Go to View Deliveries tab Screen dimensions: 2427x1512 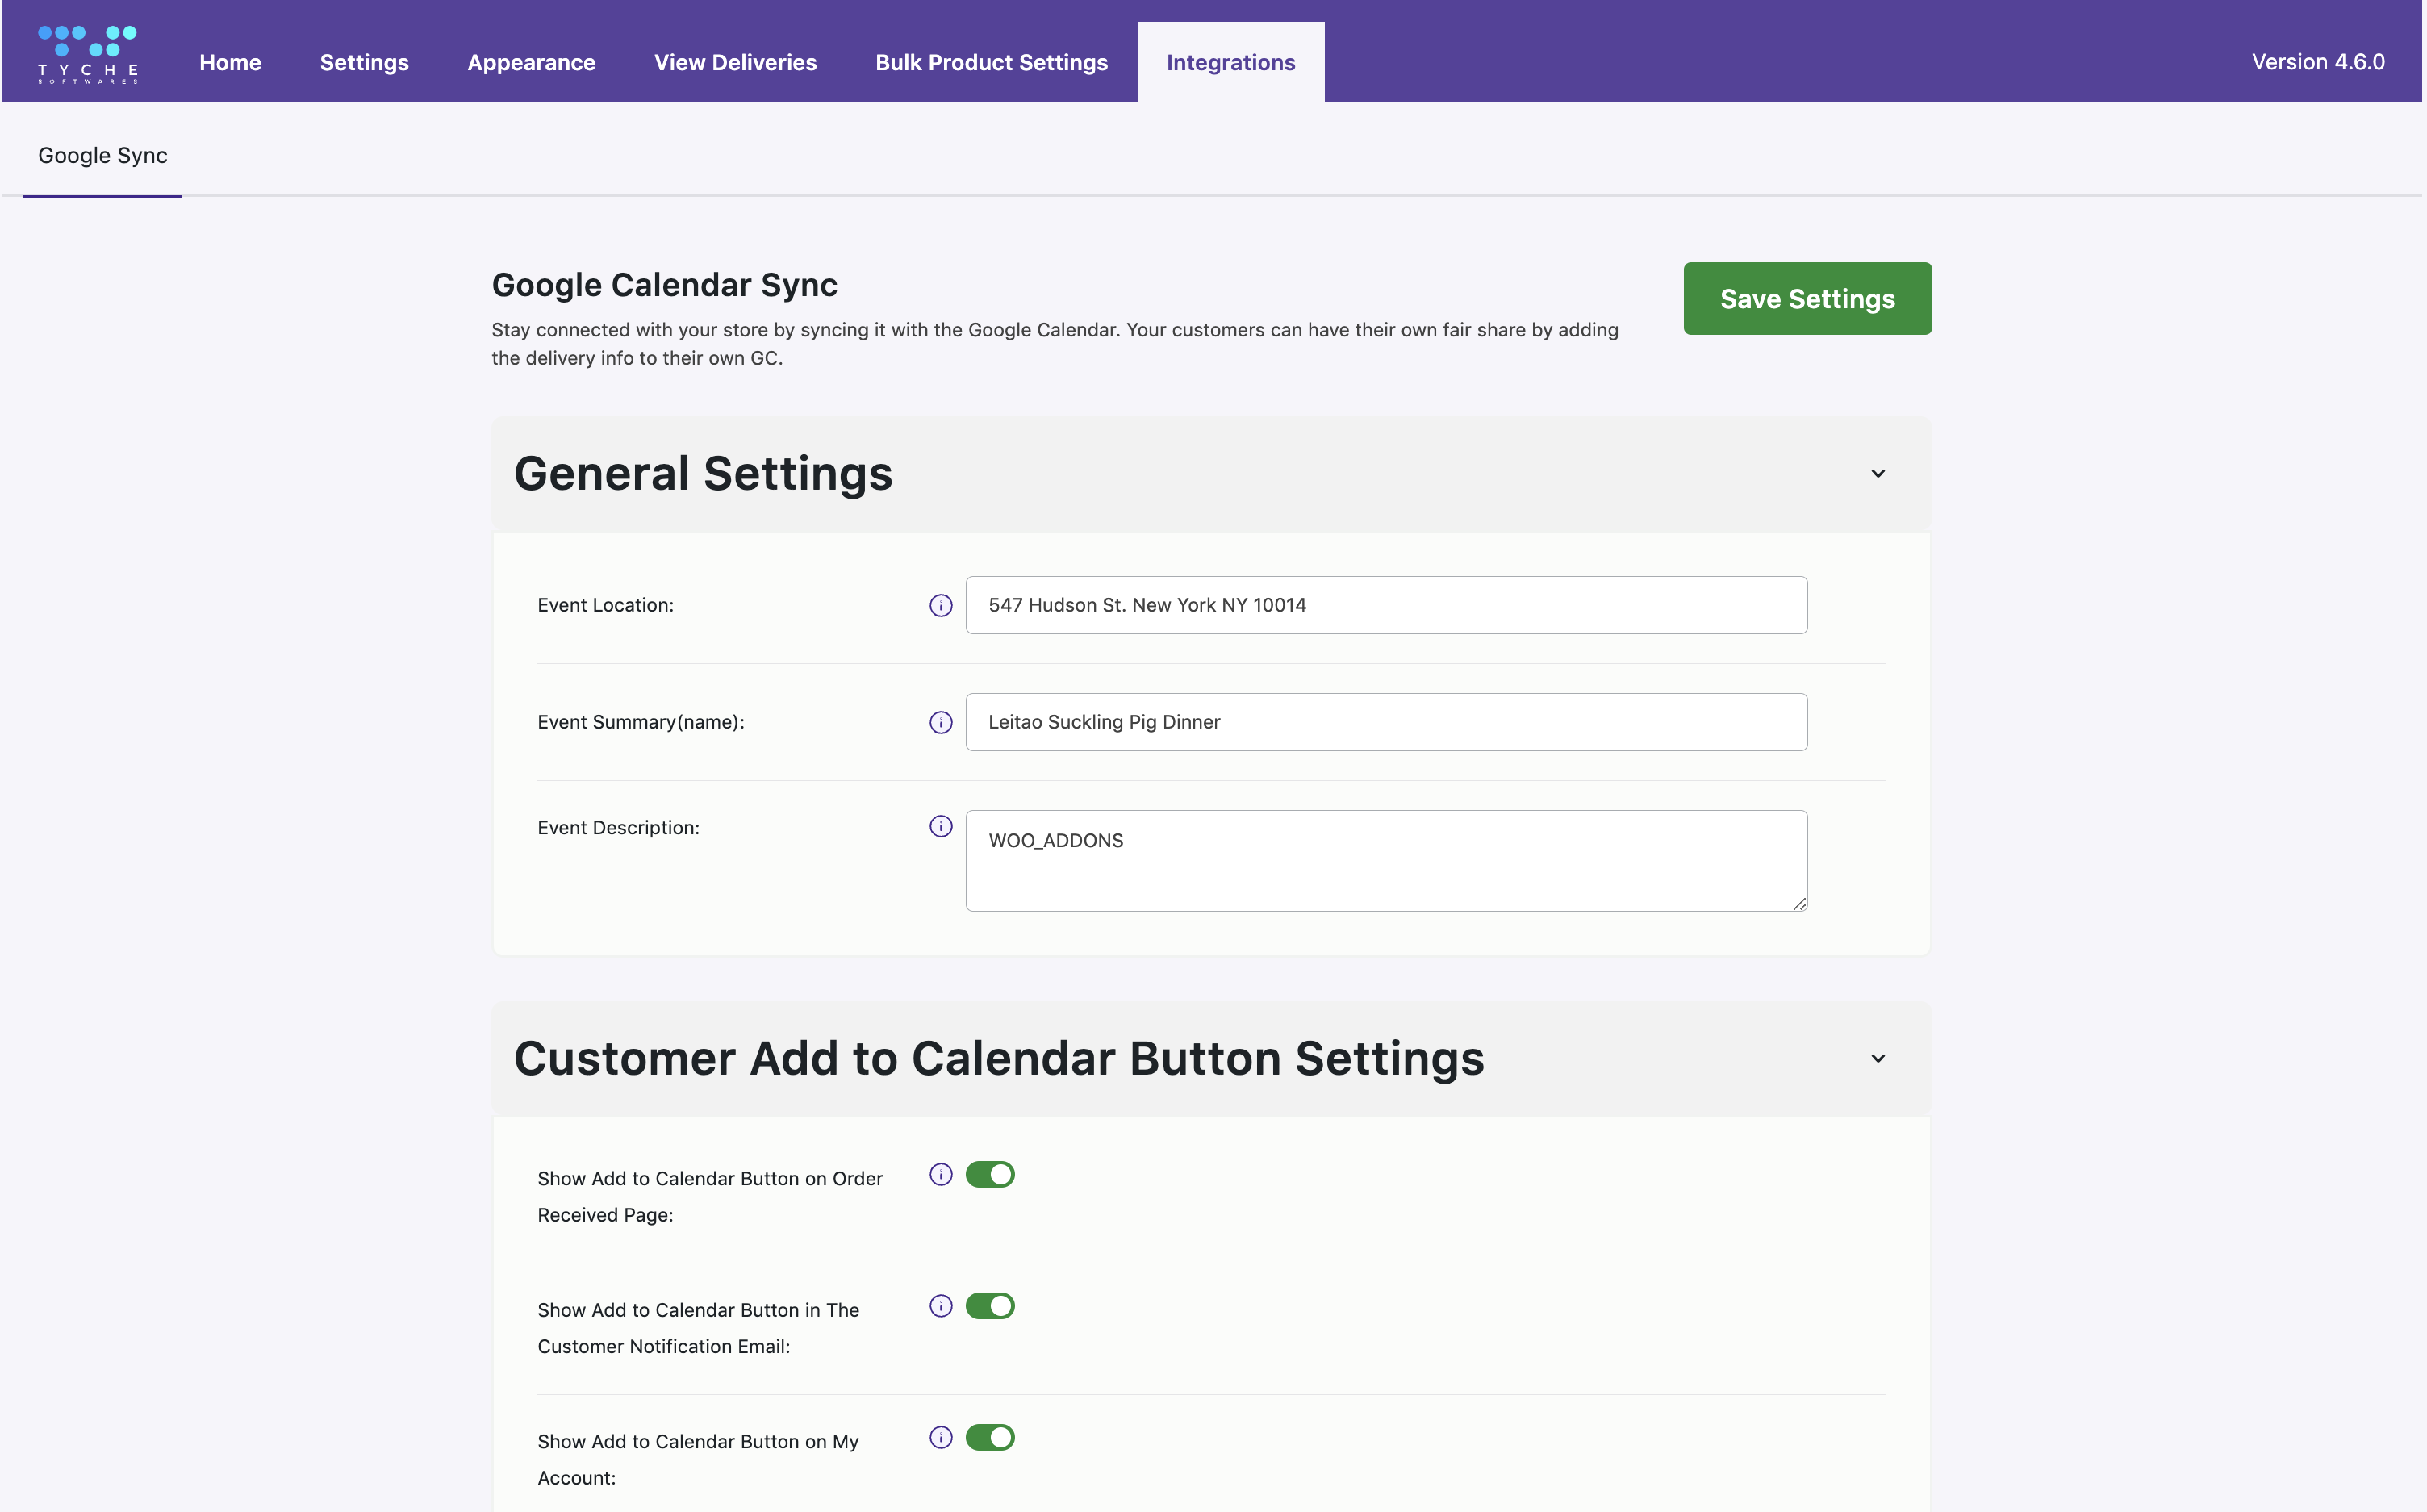[x=735, y=62]
